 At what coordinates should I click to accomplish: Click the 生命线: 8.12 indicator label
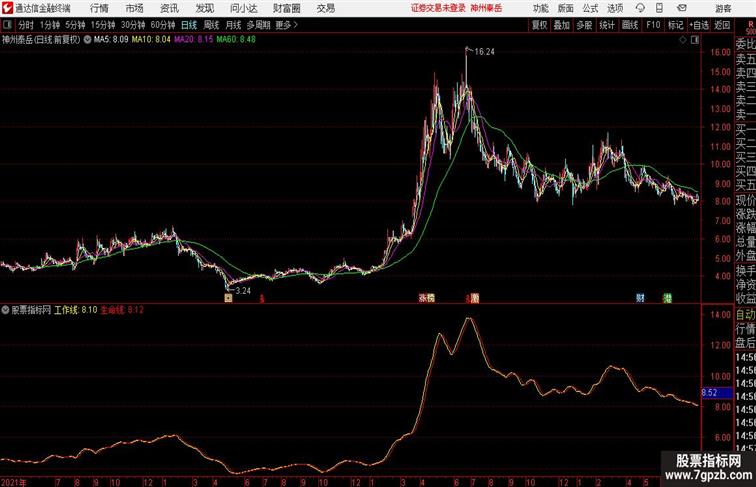122,310
